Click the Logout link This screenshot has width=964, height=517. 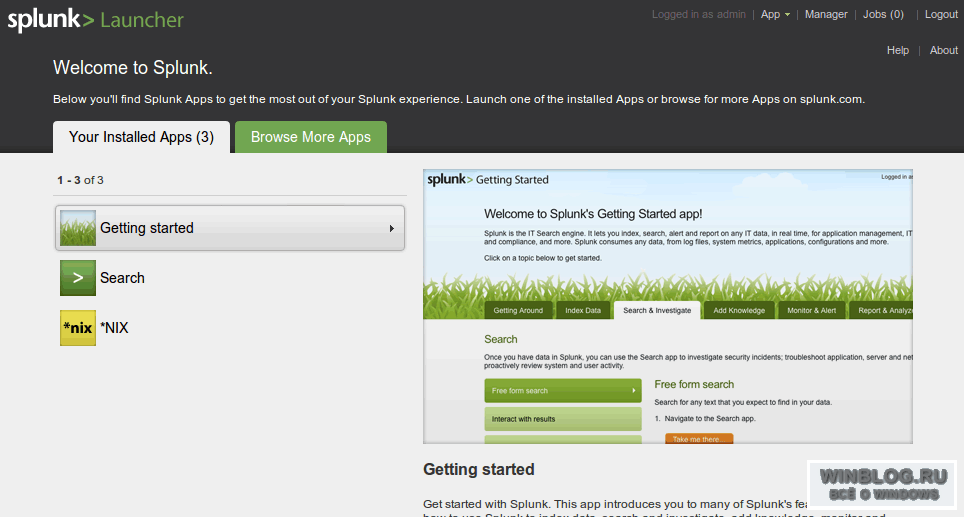coord(941,14)
